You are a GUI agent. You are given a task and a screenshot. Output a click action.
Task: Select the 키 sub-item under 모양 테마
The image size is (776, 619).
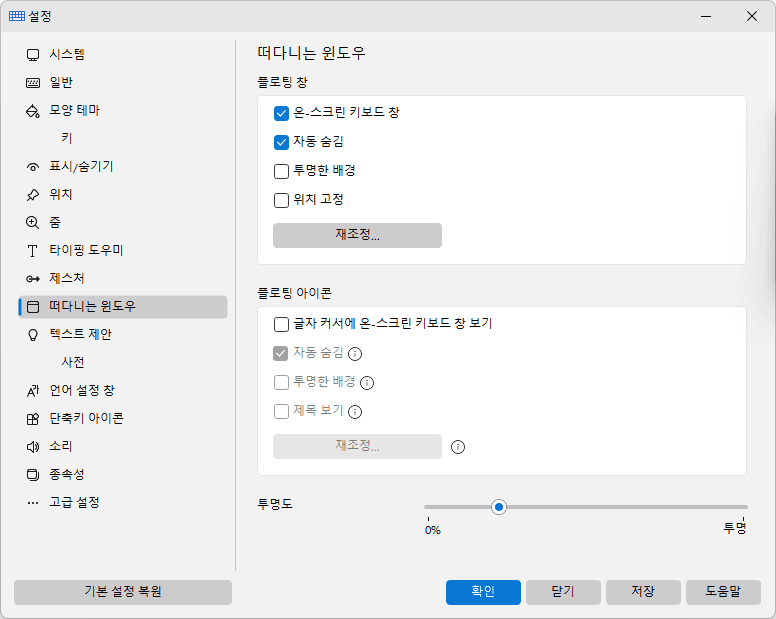(123, 139)
